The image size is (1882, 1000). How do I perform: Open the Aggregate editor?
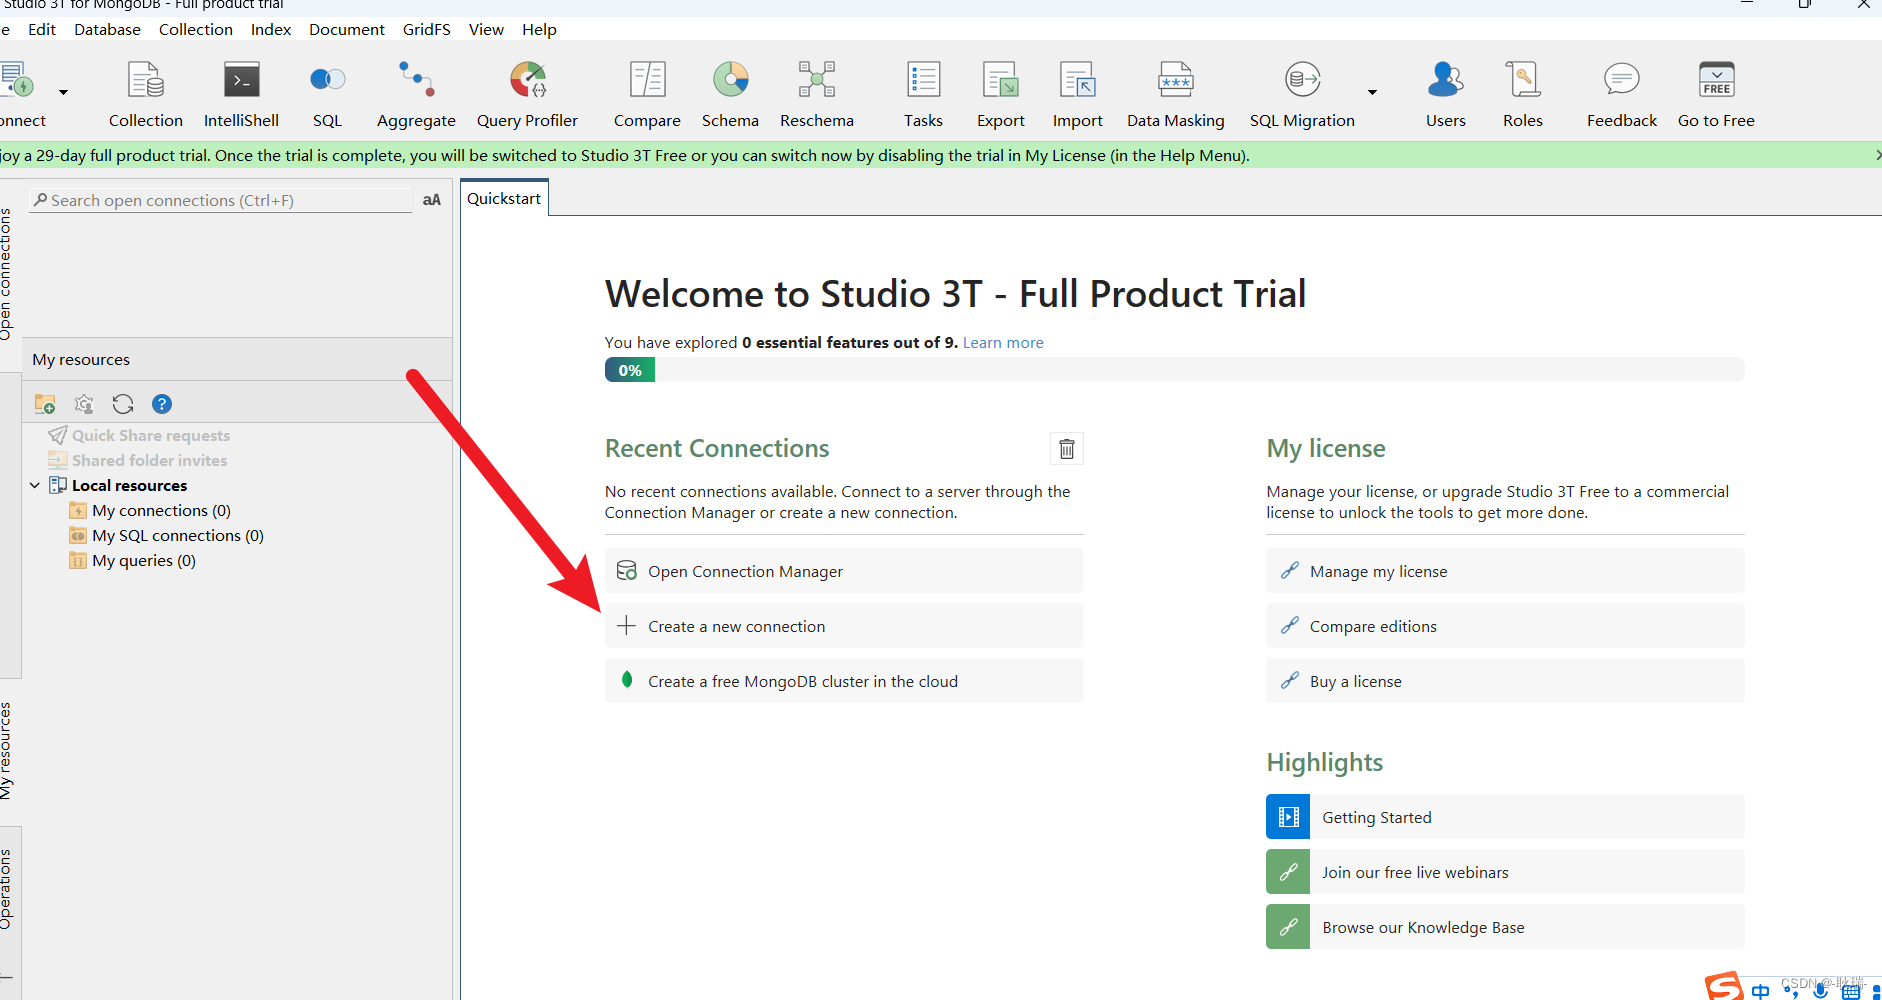click(416, 95)
